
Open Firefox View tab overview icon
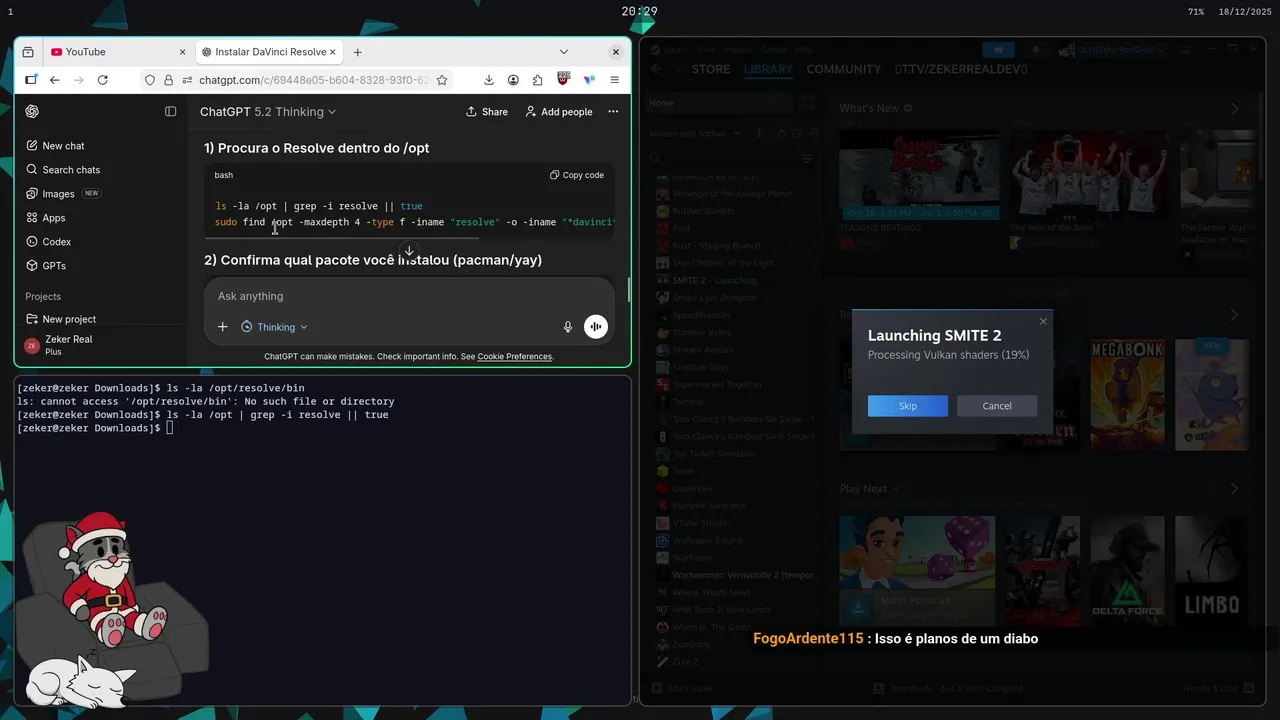pos(28,52)
